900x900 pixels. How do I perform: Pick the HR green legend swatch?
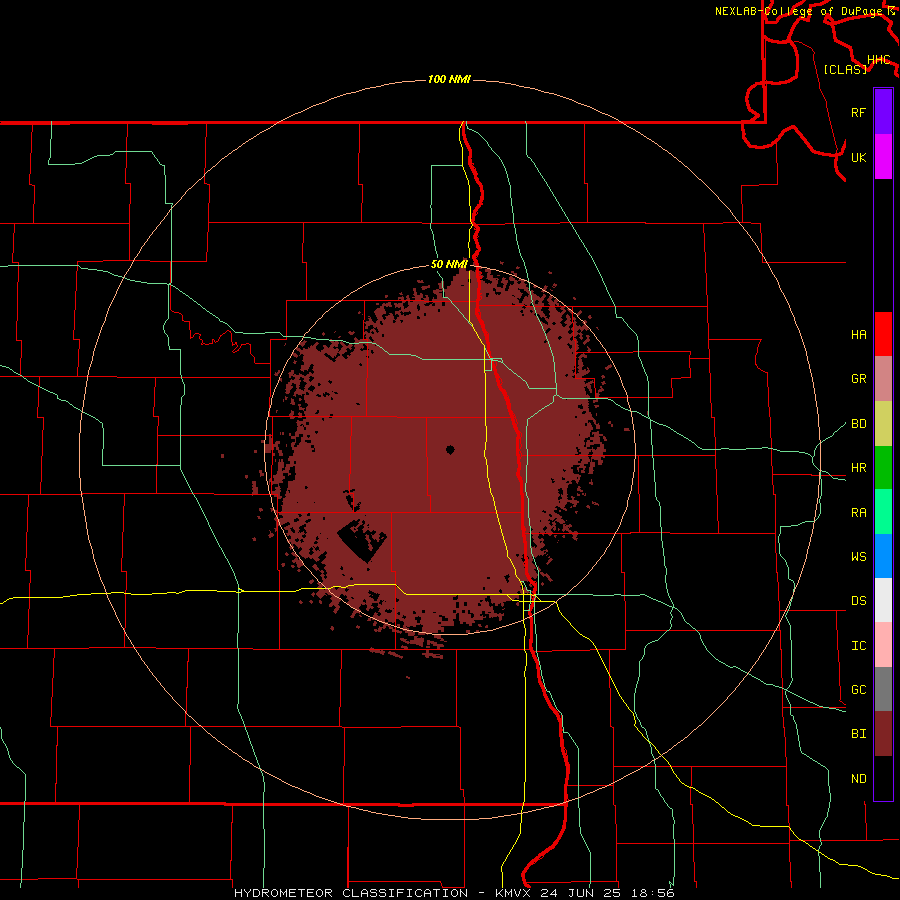[883, 468]
